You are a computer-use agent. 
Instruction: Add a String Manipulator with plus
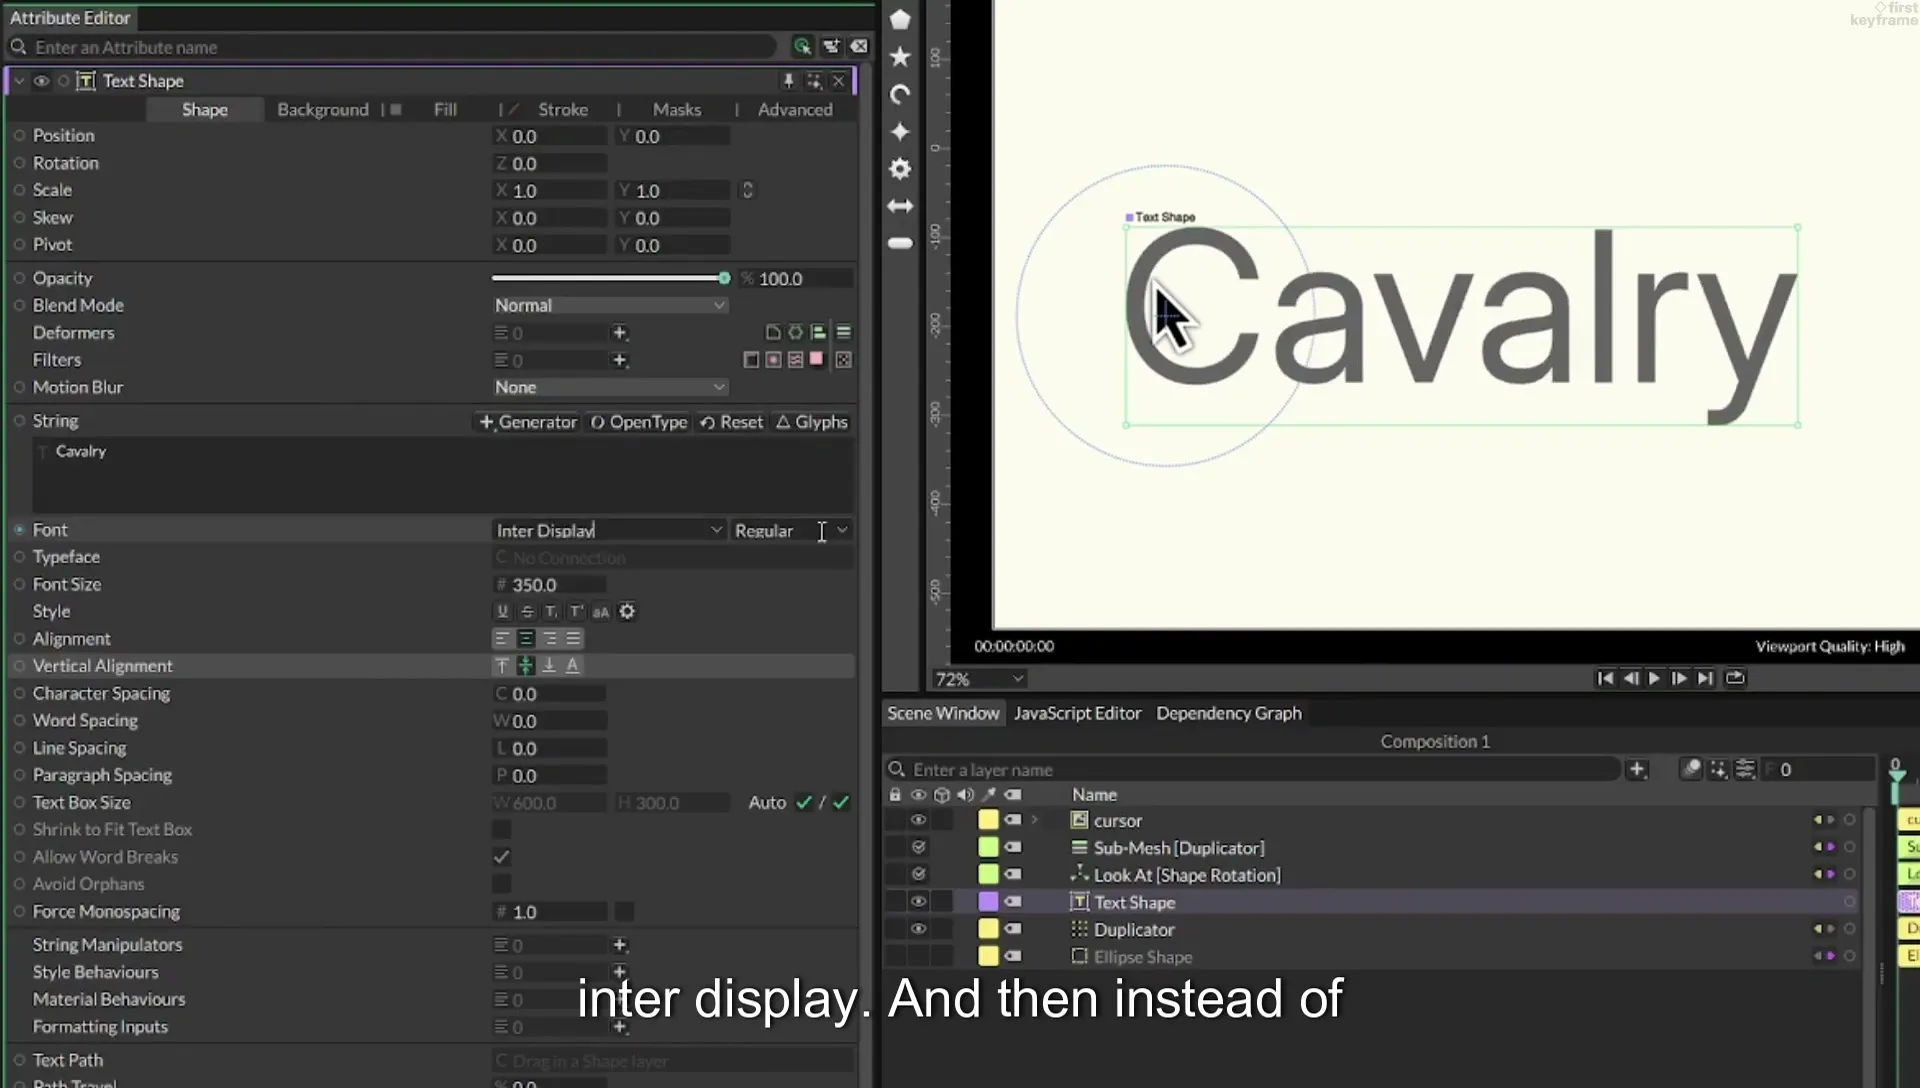click(x=619, y=945)
